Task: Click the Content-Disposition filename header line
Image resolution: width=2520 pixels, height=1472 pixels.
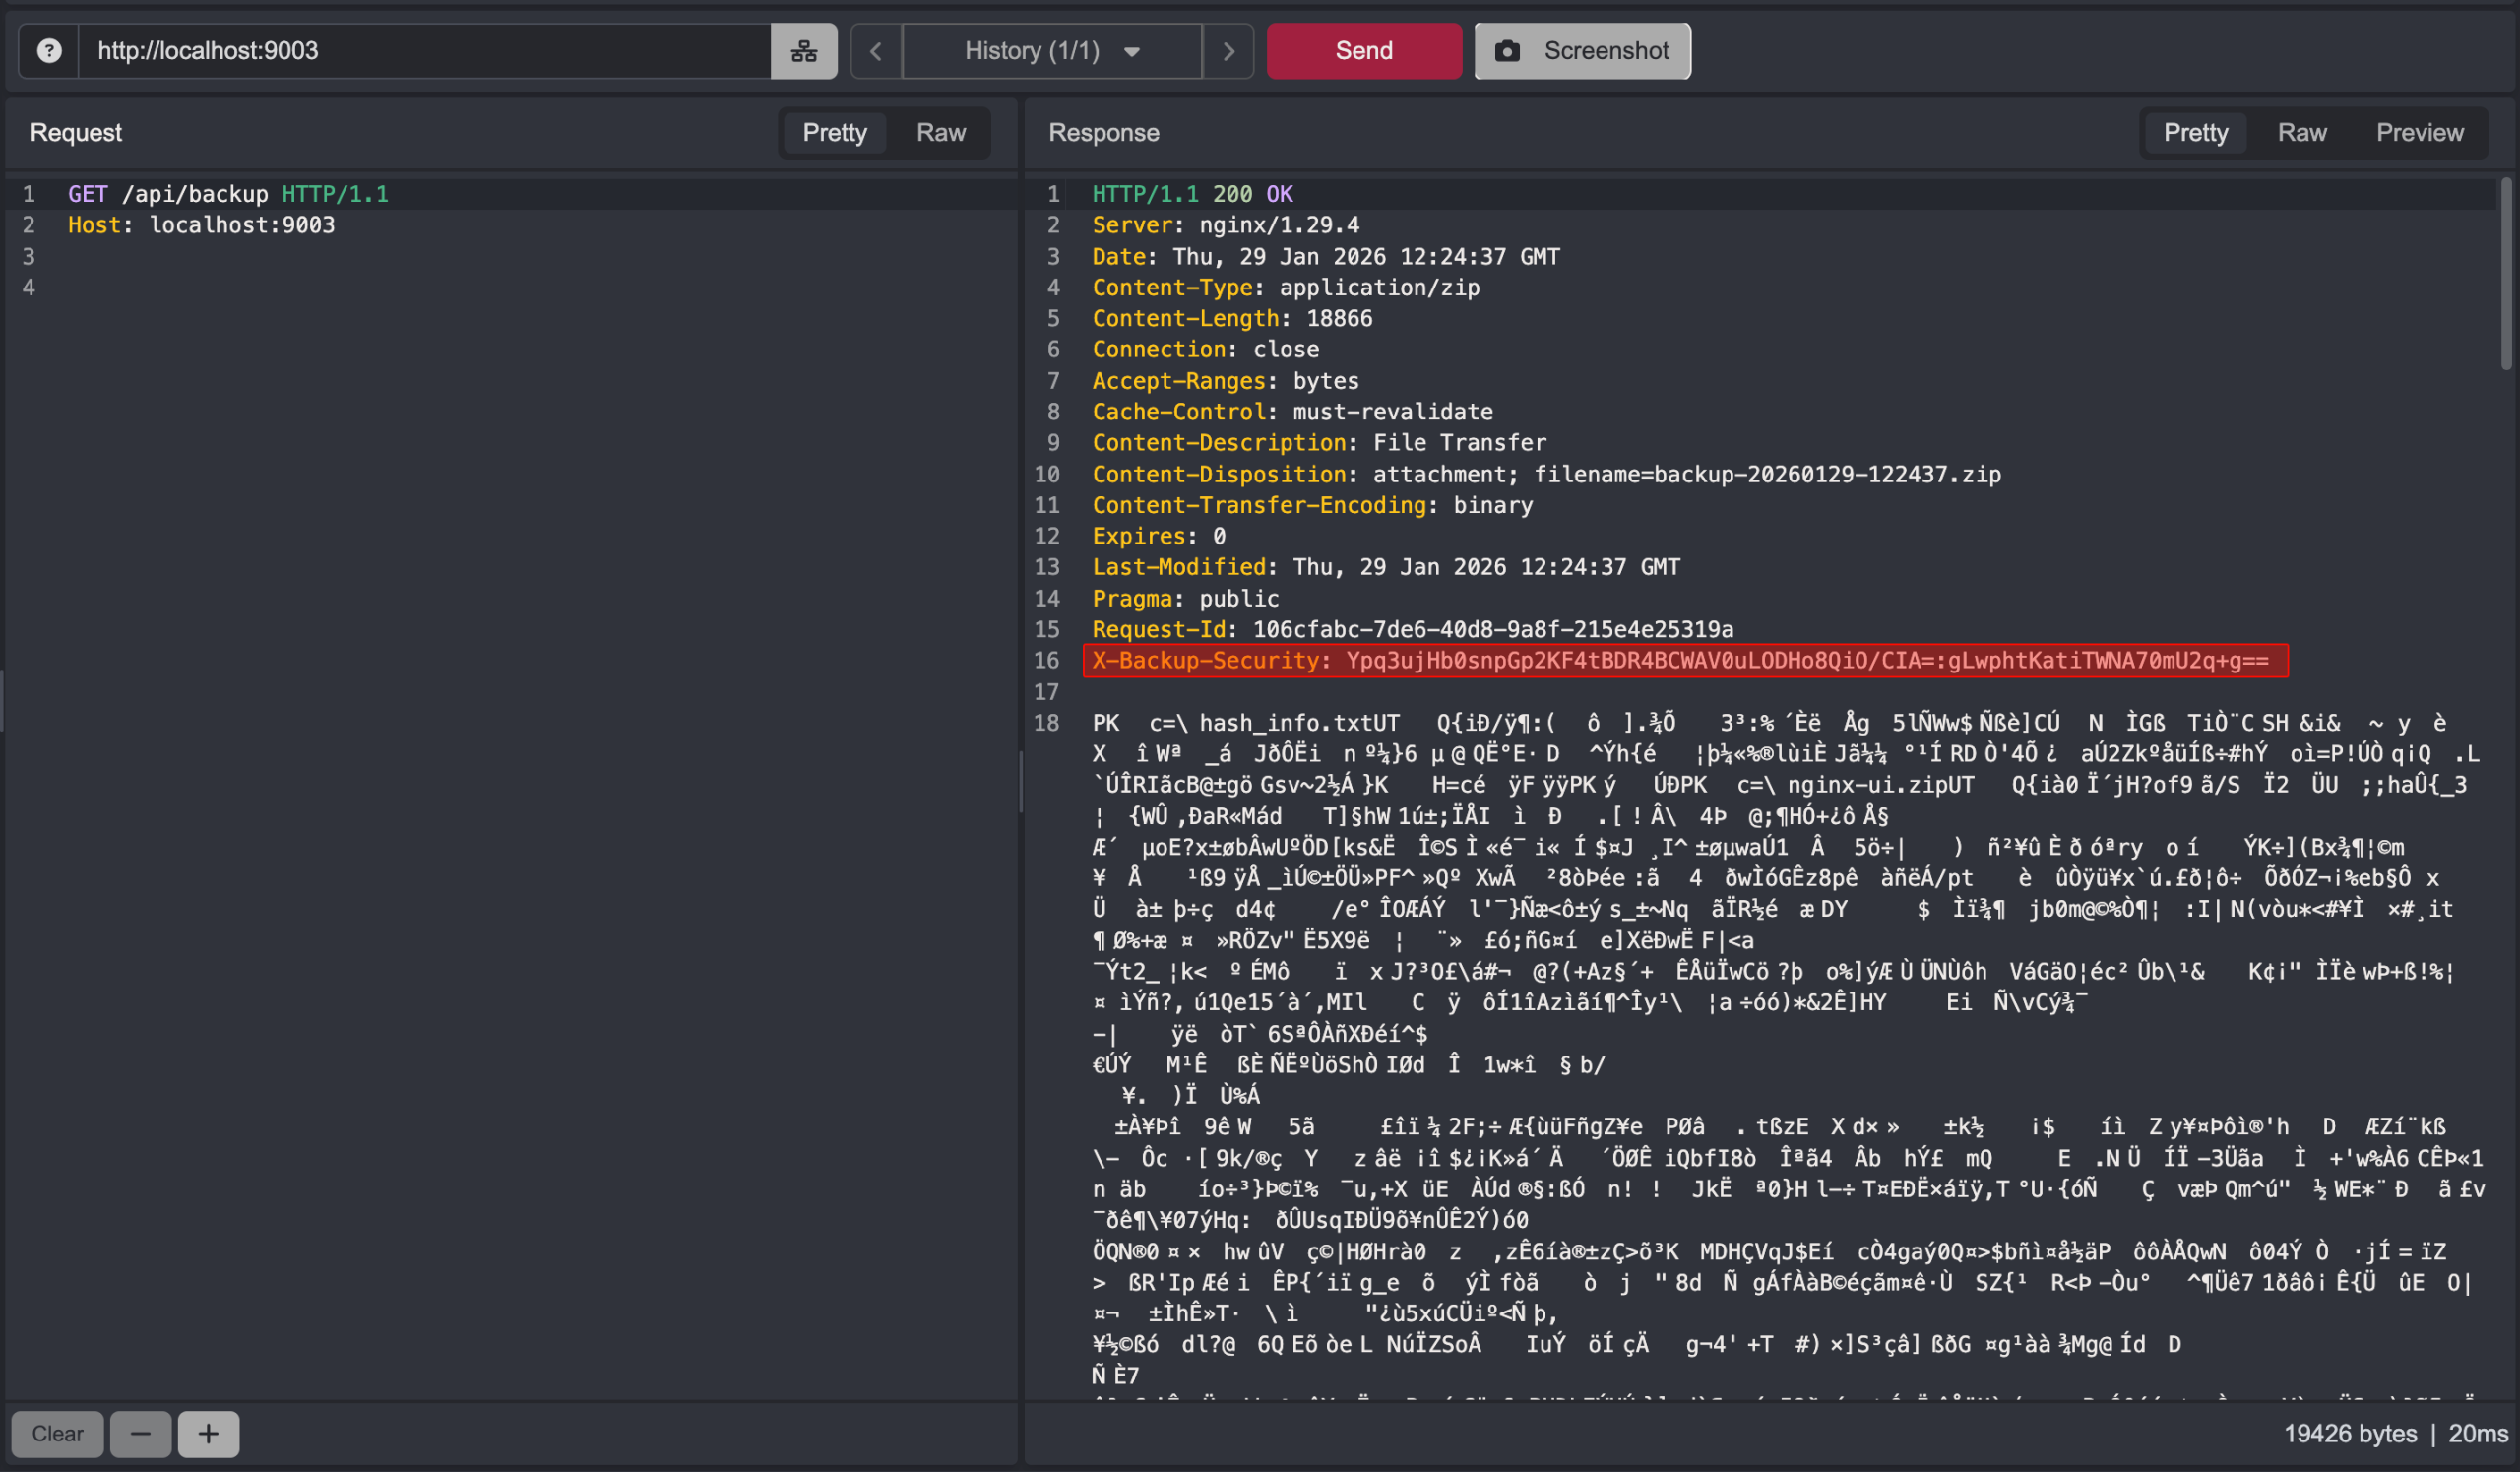Action: click(x=1546, y=475)
